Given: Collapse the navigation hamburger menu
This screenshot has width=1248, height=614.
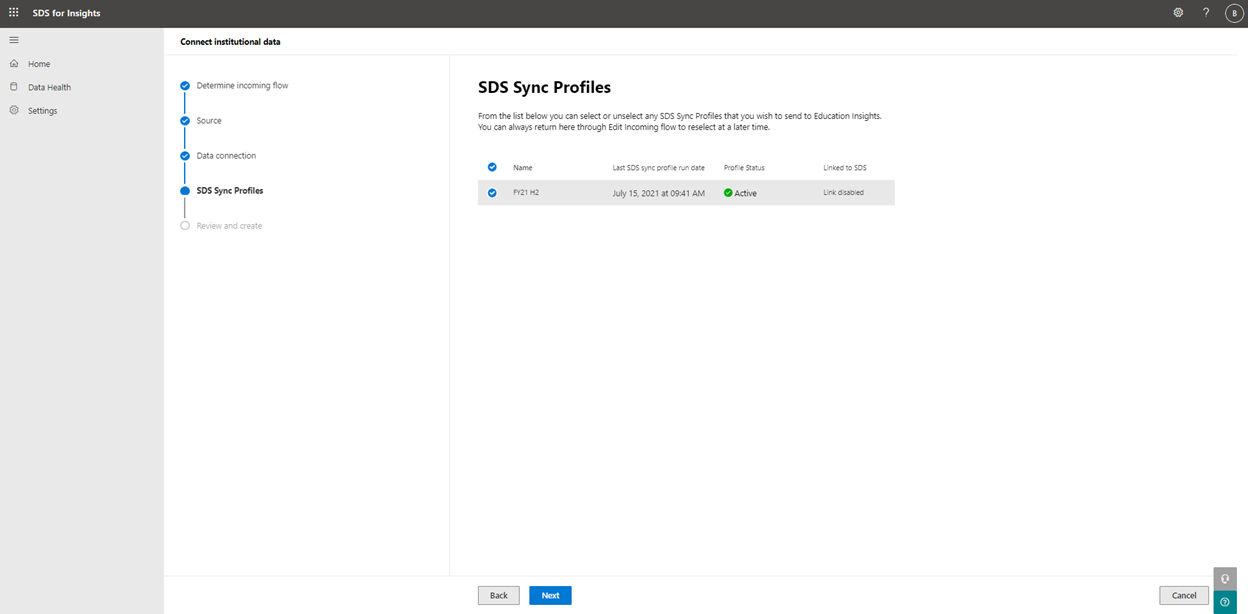Looking at the screenshot, I should coord(14,40).
